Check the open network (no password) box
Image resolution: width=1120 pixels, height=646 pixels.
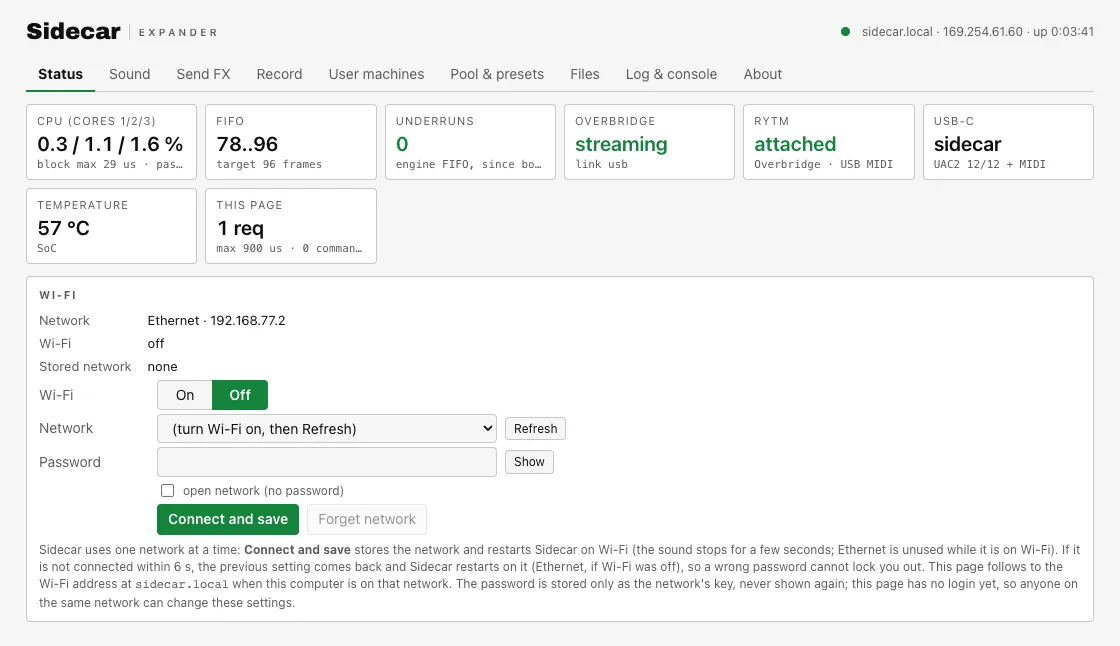click(167, 490)
